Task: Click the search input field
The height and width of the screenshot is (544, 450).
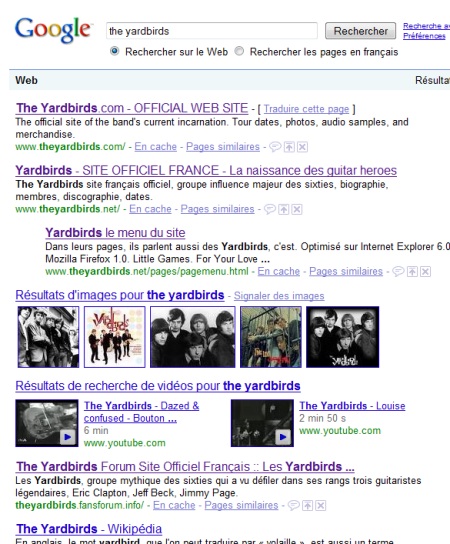Action: (x=212, y=31)
